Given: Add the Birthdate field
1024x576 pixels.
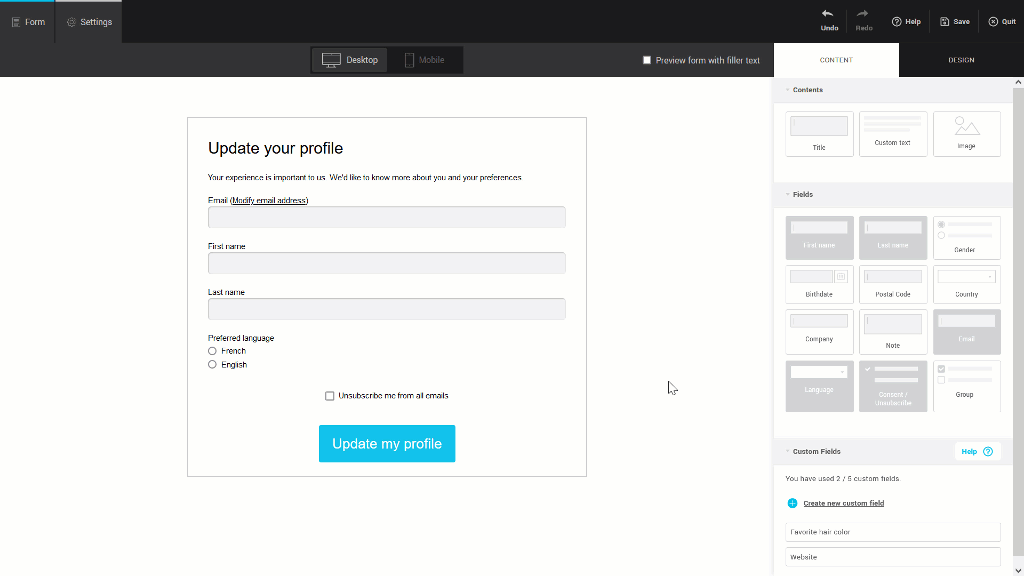Looking at the screenshot, I should click(818, 284).
